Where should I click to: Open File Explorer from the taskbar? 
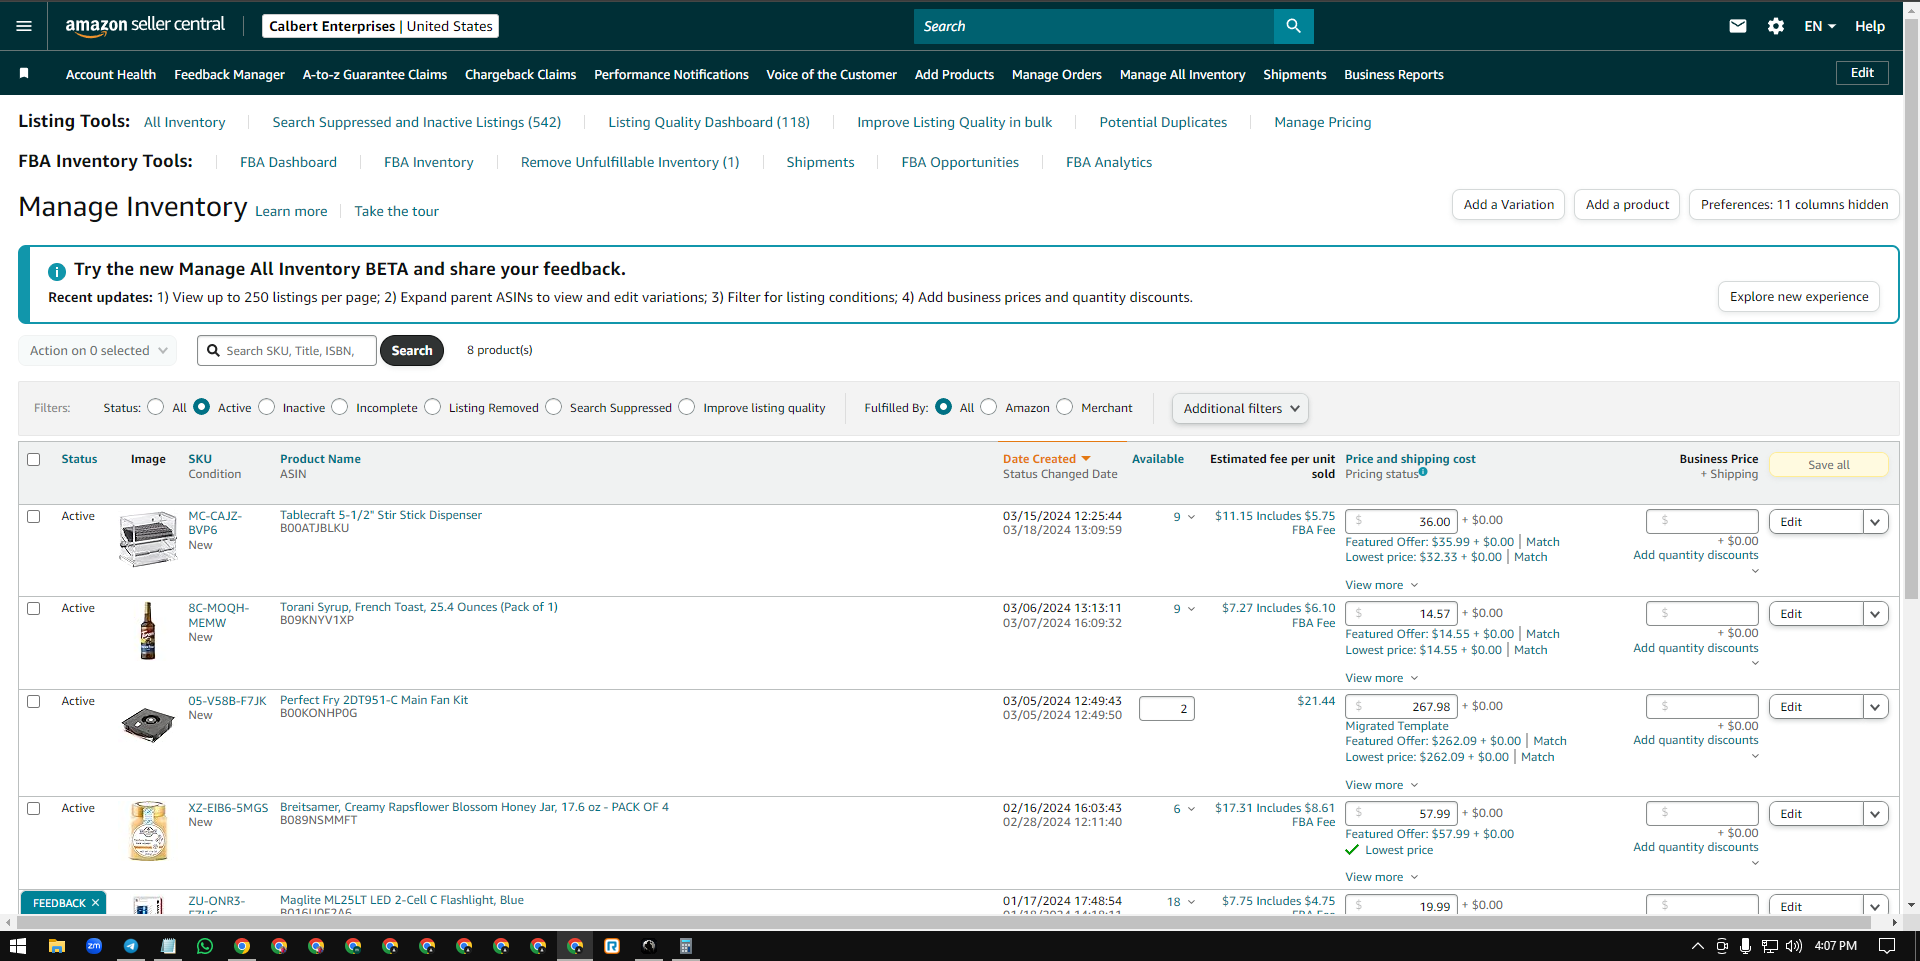click(x=57, y=946)
